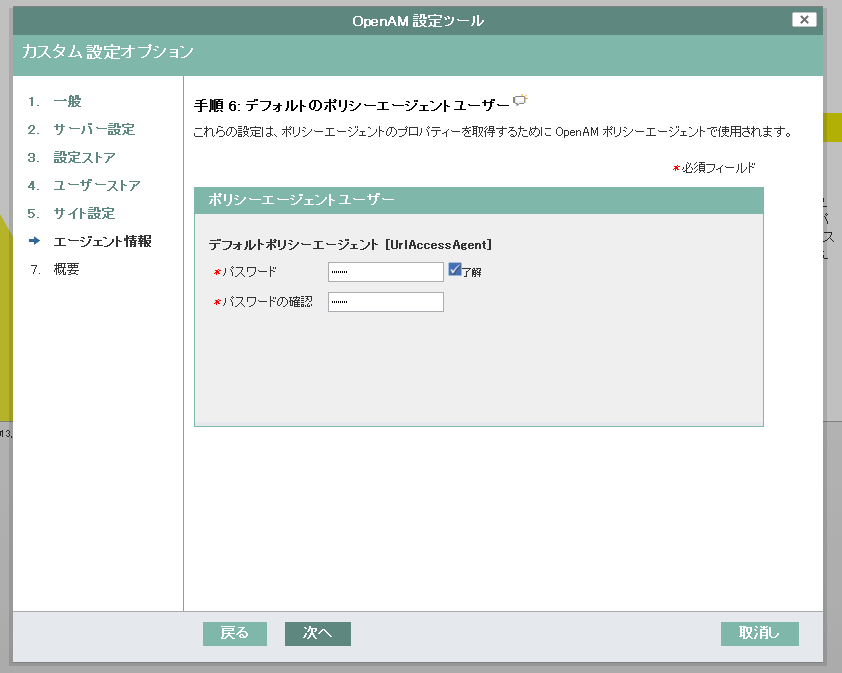Click inside the パスワード input field
Screen dimensions: 842x673
pos(385,271)
